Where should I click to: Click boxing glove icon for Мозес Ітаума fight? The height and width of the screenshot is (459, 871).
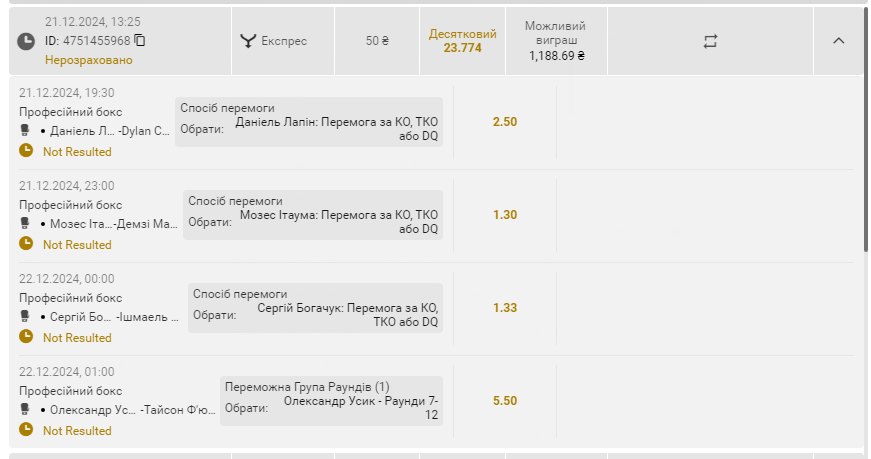24,223
